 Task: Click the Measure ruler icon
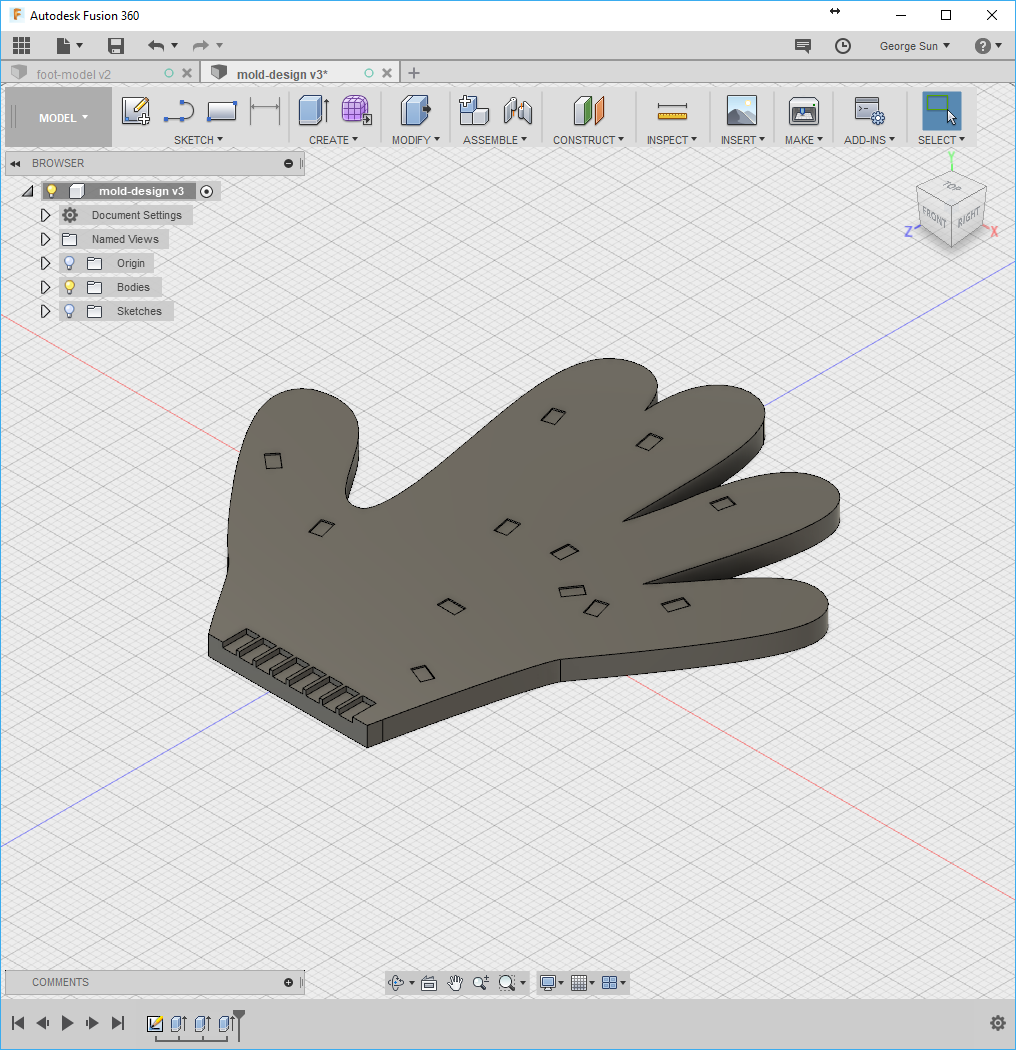(672, 111)
